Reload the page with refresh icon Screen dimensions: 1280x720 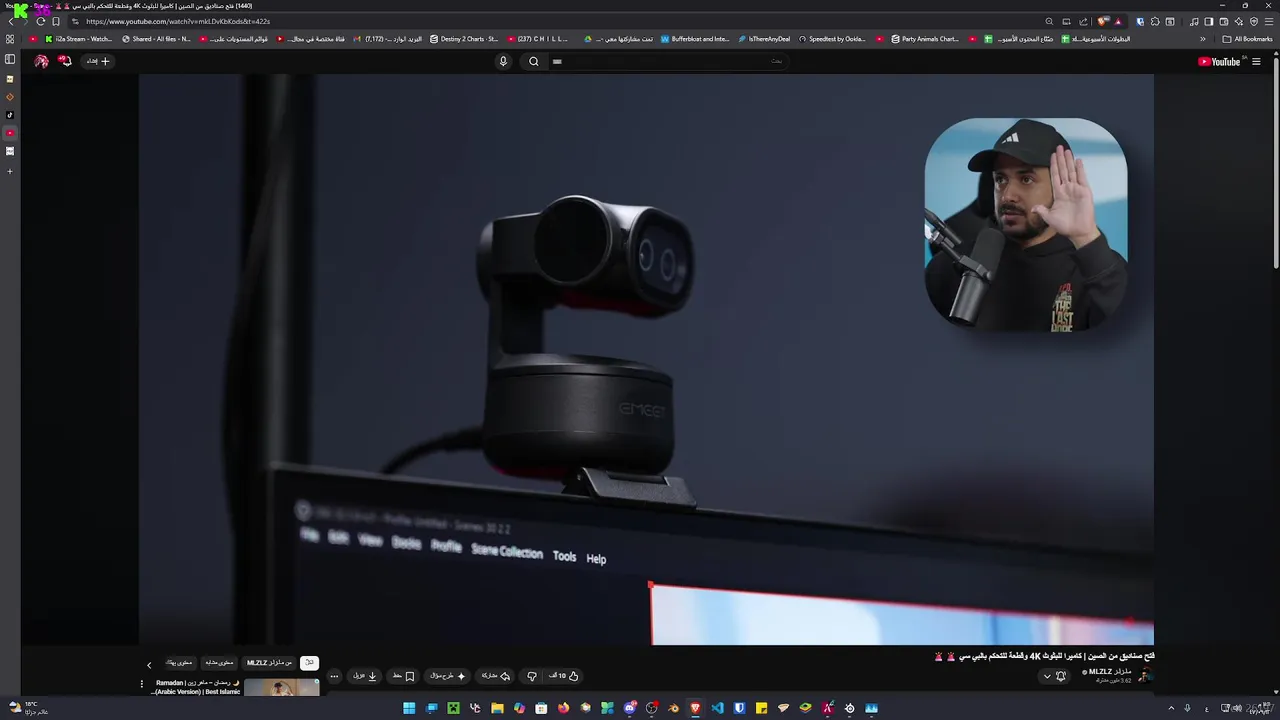tap(40, 21)
